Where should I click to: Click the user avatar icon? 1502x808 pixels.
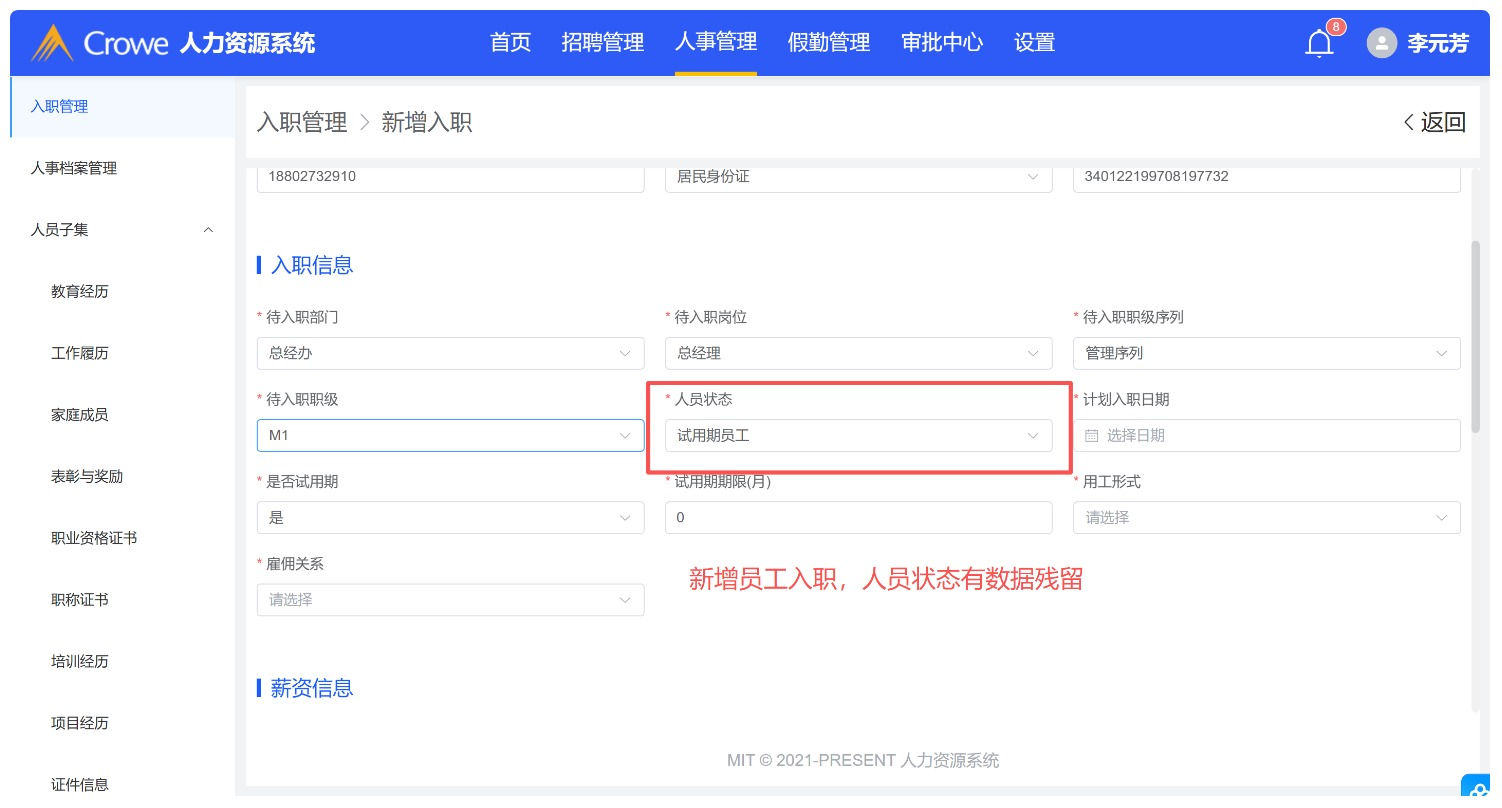pos(1381,43)
